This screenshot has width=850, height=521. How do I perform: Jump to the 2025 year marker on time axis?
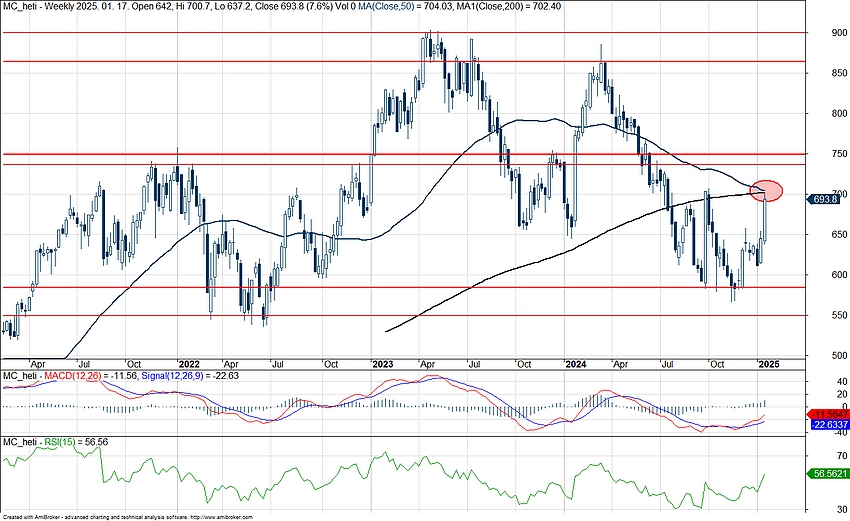767,365
